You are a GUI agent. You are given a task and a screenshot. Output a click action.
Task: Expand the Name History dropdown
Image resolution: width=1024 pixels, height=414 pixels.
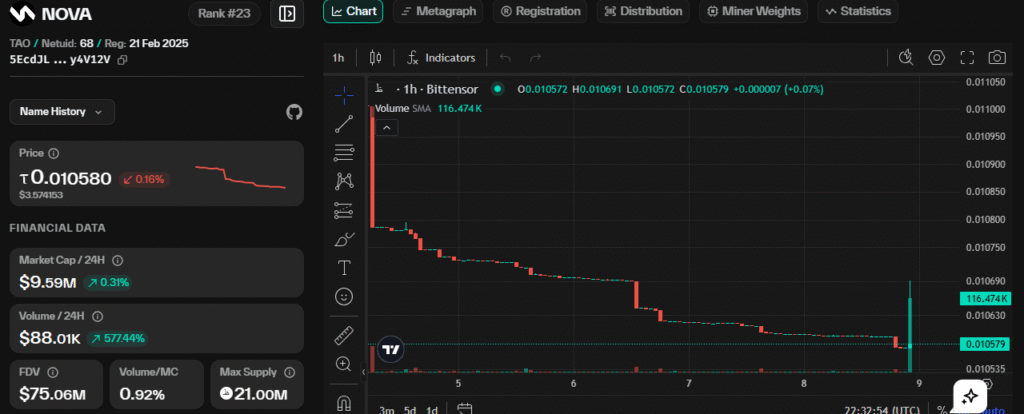point(62,112)
